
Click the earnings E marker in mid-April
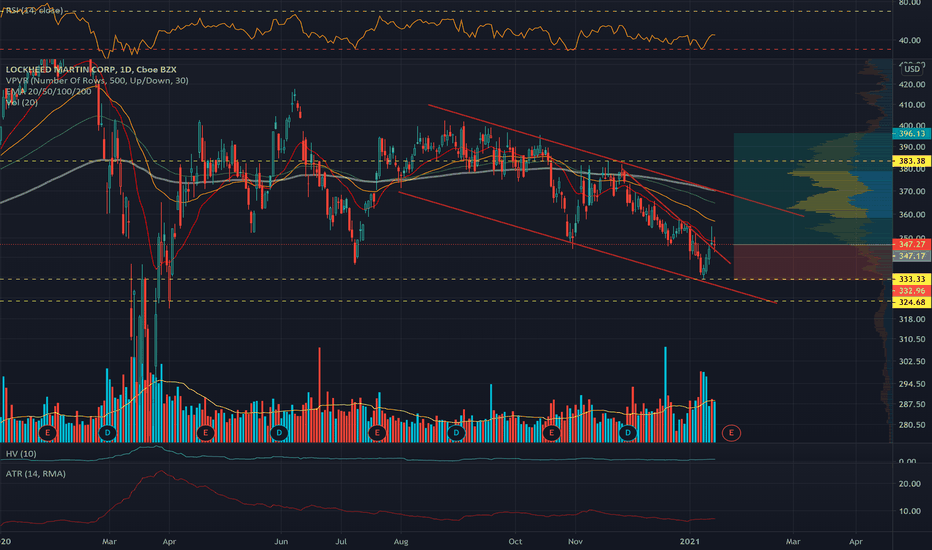point(205,432)
